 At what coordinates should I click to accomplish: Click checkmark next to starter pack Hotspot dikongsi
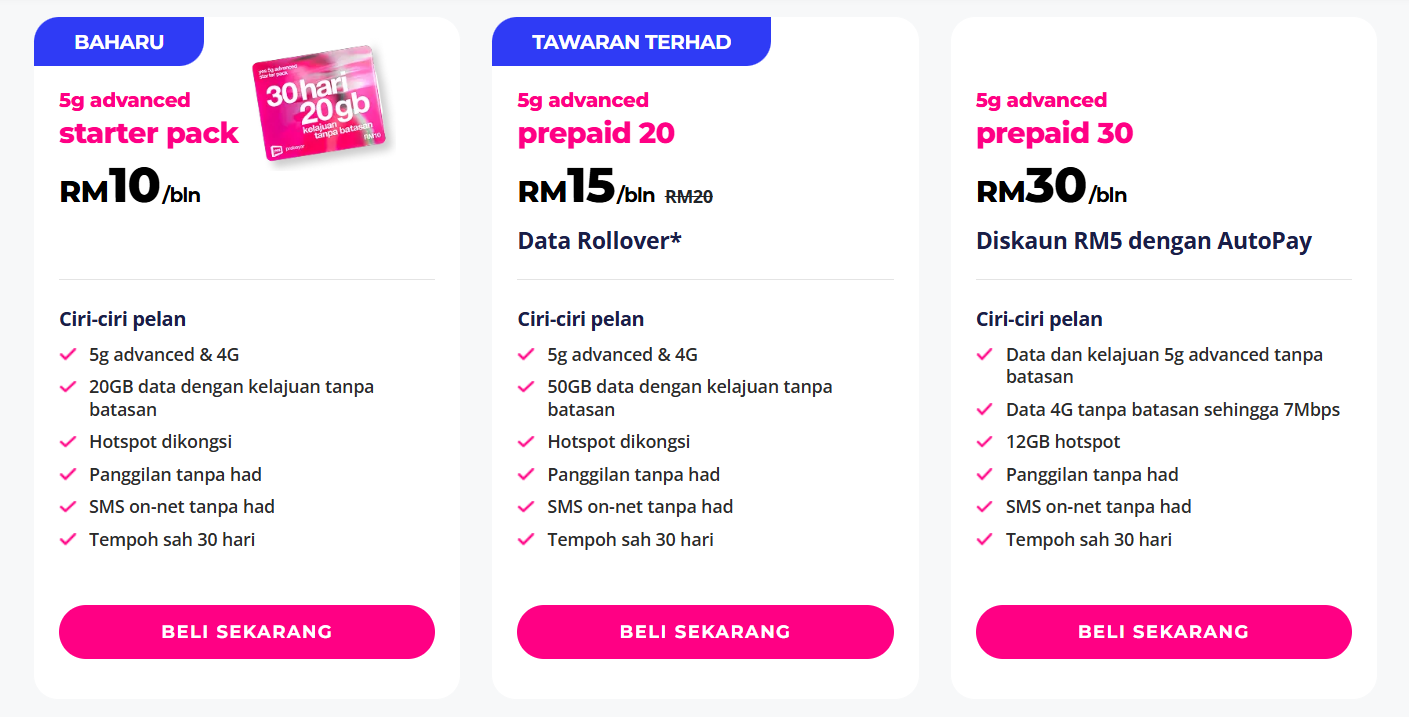point(68,442)
